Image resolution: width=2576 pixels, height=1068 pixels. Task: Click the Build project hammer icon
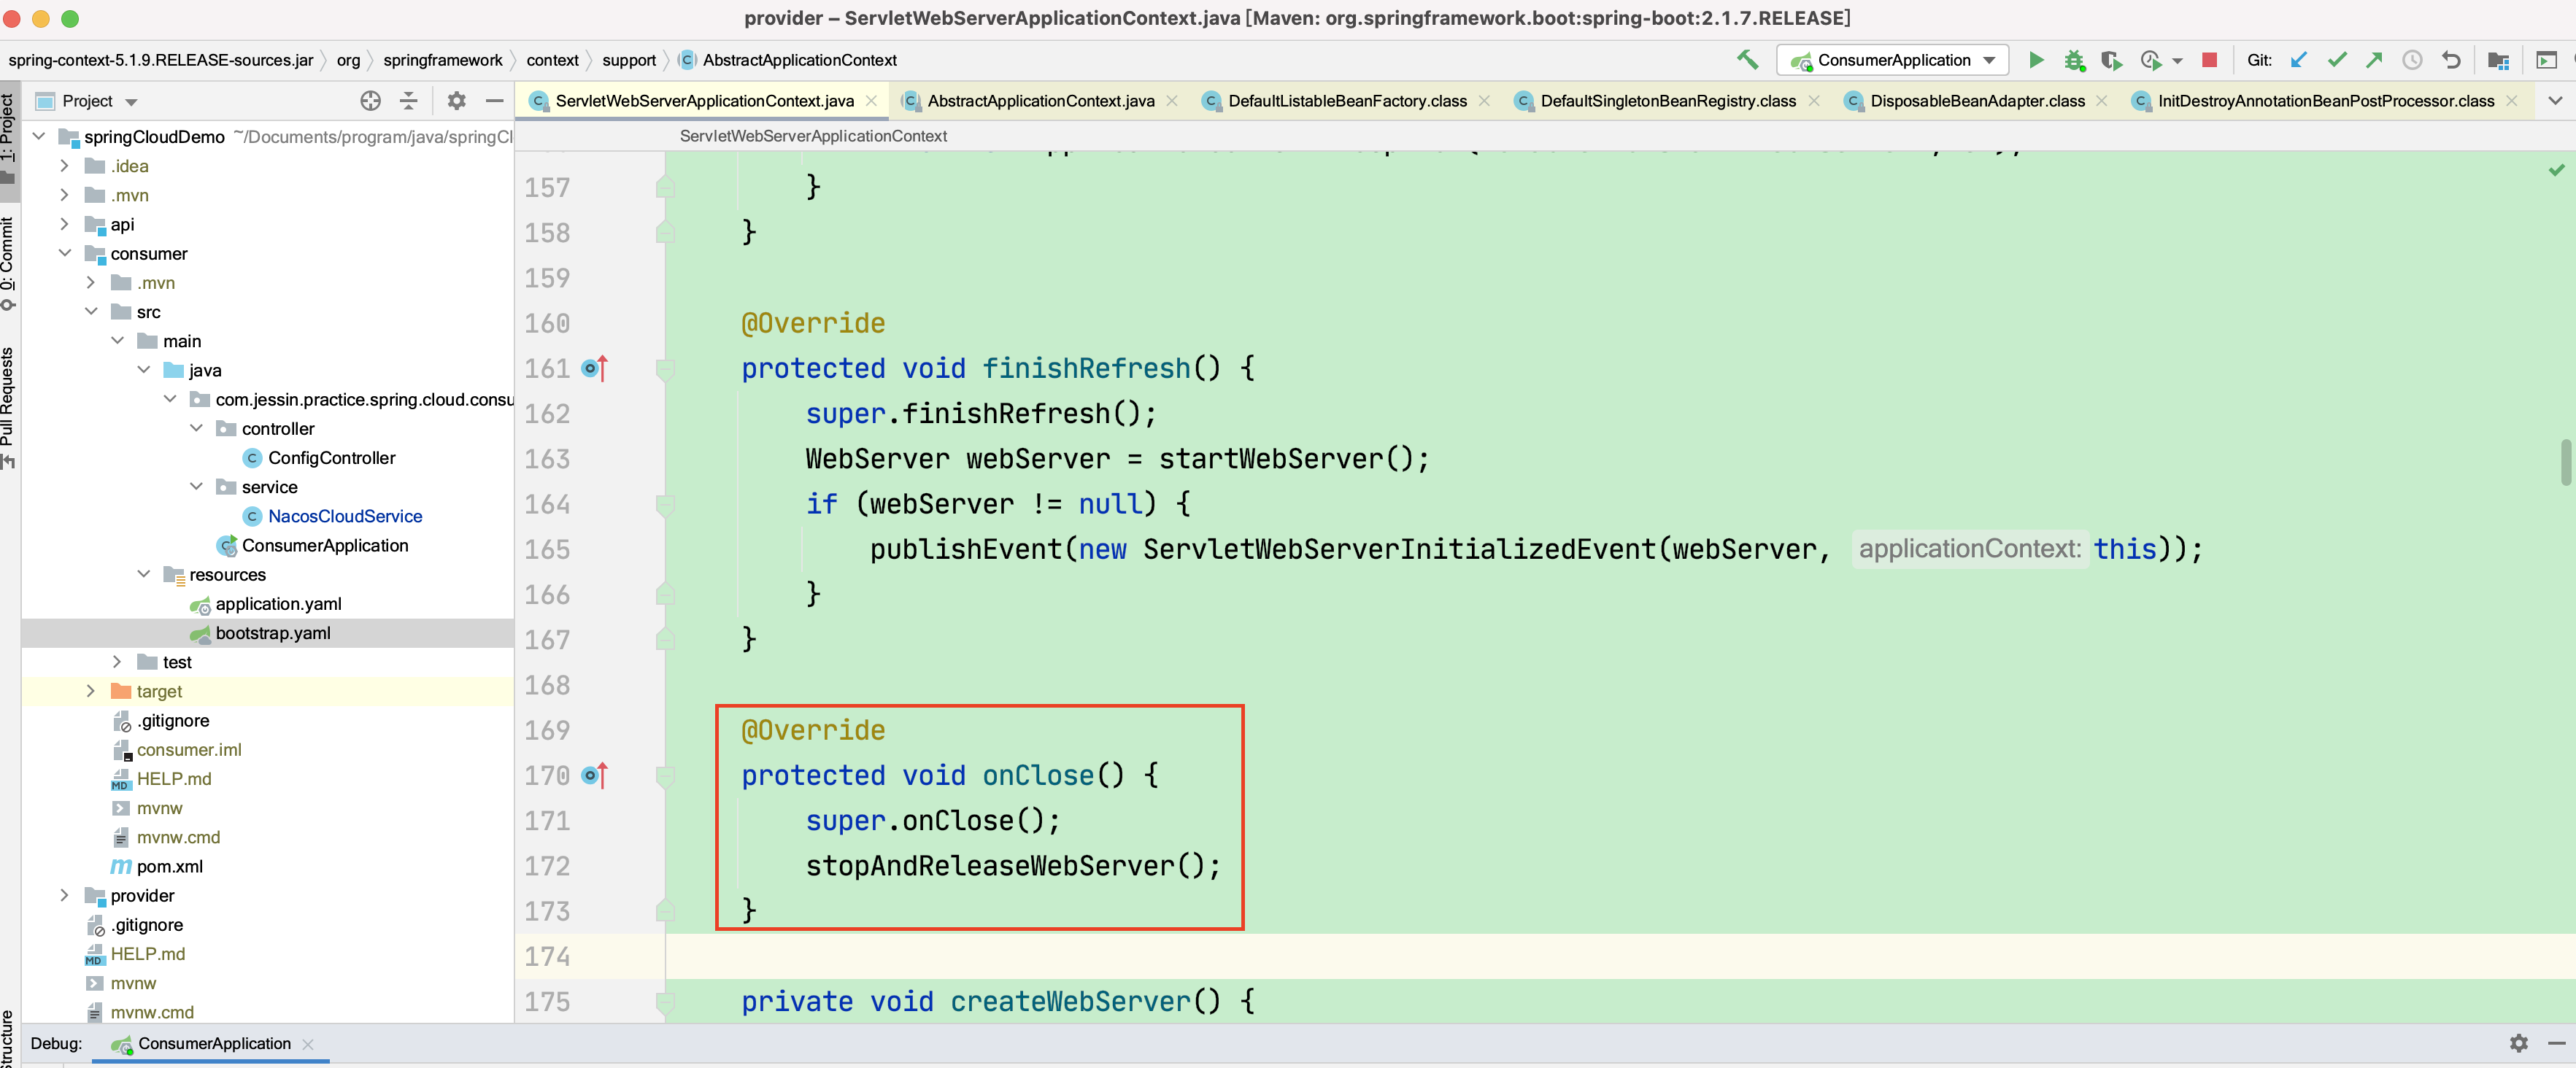tap(1746, 60)
